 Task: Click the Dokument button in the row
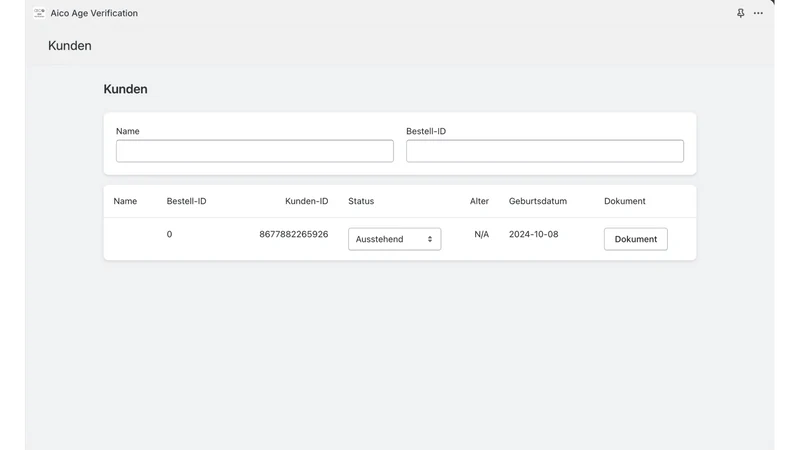636,239
